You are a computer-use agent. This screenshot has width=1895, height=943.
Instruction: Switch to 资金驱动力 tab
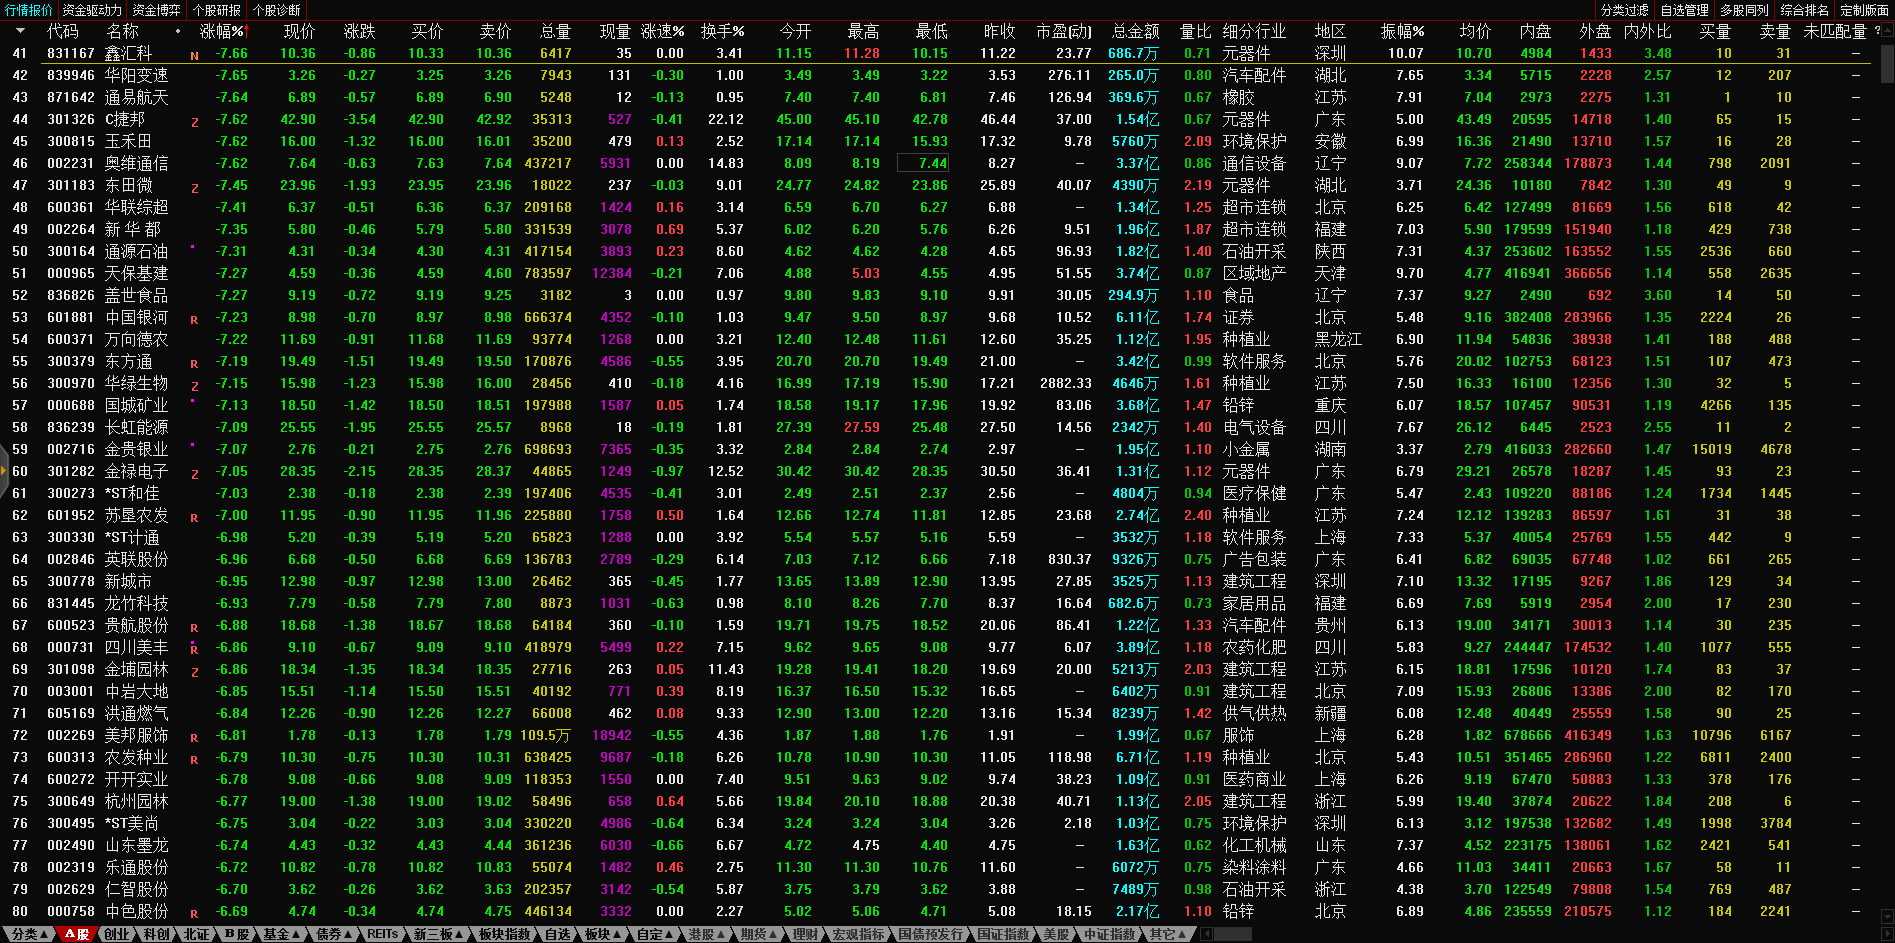(x=92, y=10)
